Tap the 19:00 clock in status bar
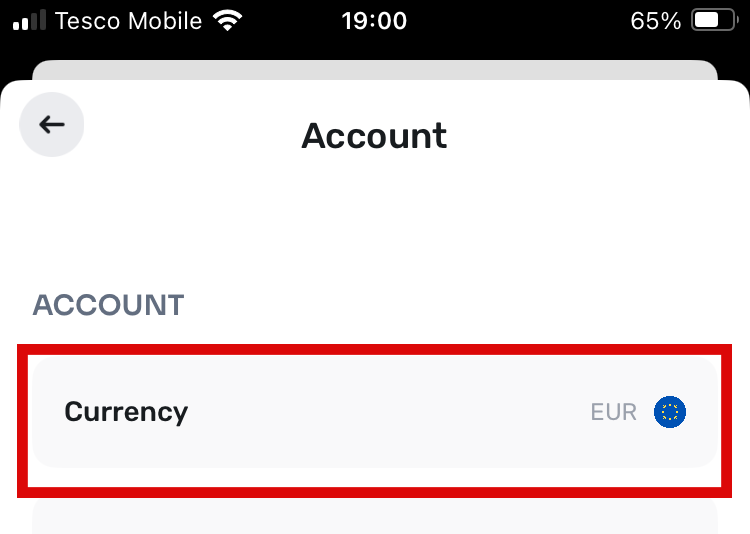The width and height of the screenshot is (750, 534). [374, 21]
